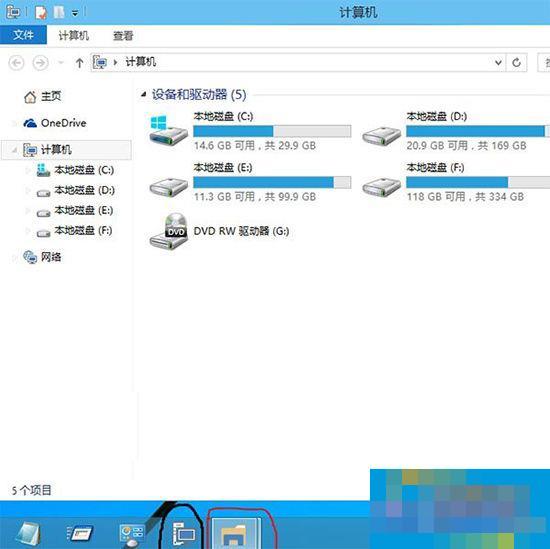550x549 pixels.
Task: Expand 本地磁盘 (C:) tree node arrow
Action: pyautogui.click(x=28, y=170)
